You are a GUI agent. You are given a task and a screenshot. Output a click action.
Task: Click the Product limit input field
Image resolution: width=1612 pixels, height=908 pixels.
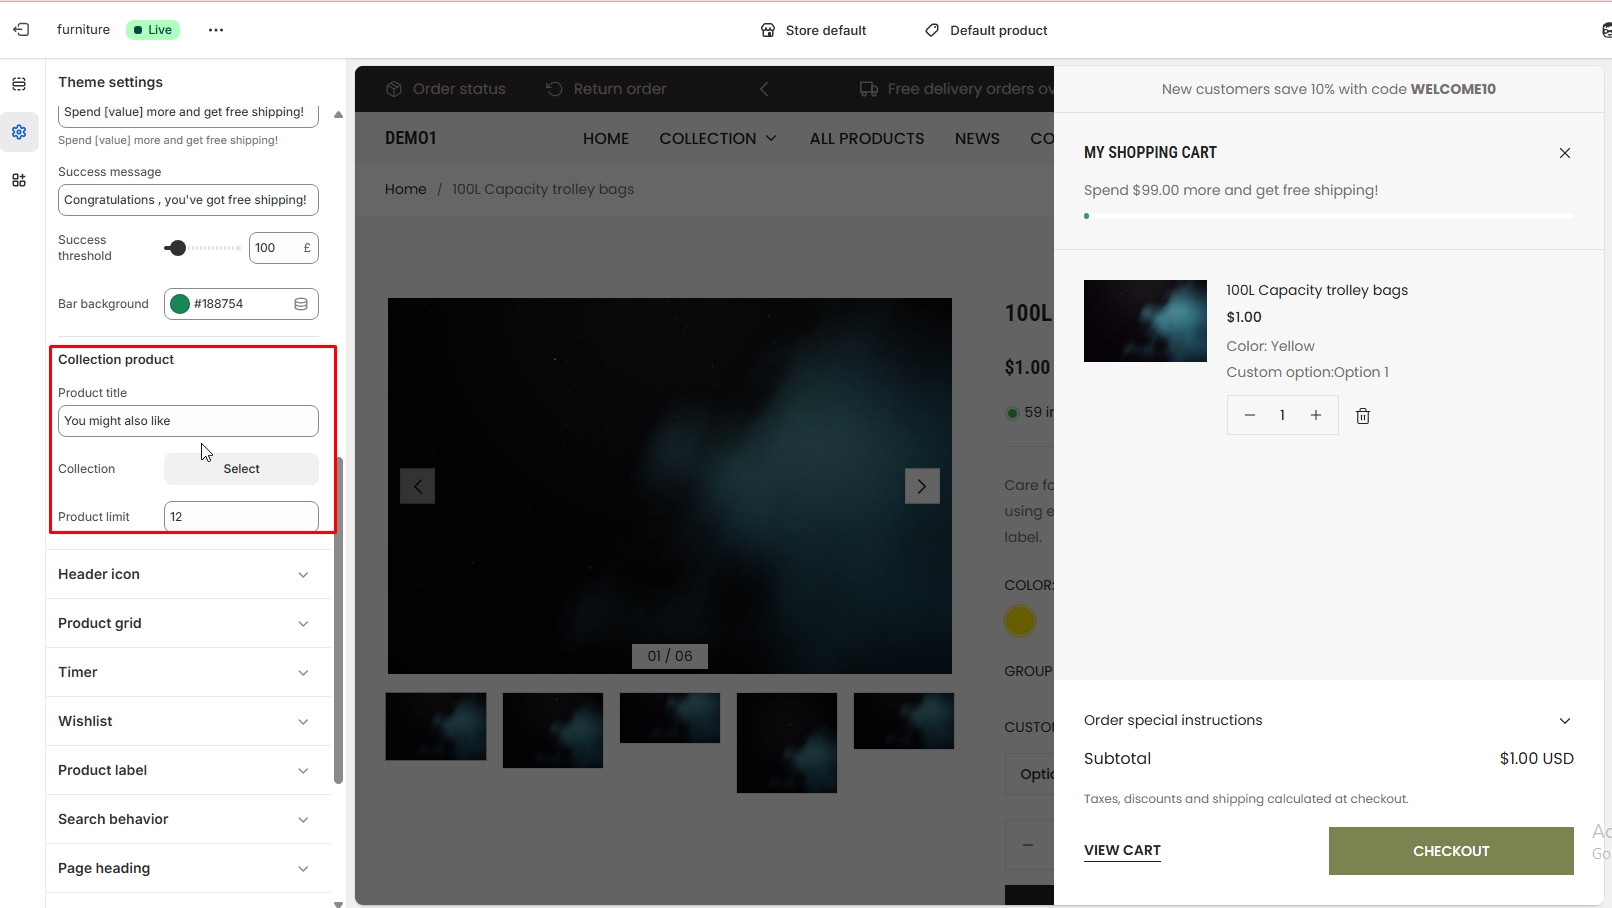coord(241,517)
